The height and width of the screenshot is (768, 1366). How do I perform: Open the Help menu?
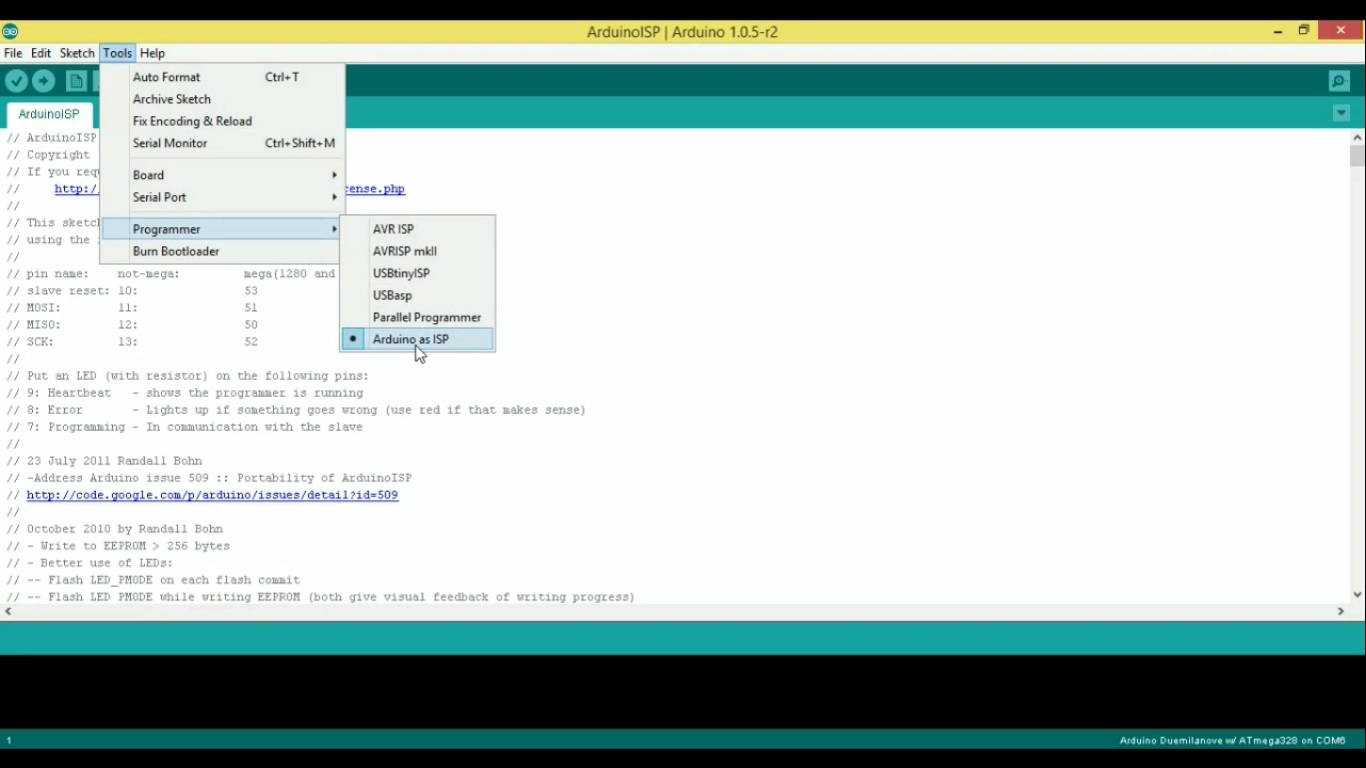click(152, 53)
